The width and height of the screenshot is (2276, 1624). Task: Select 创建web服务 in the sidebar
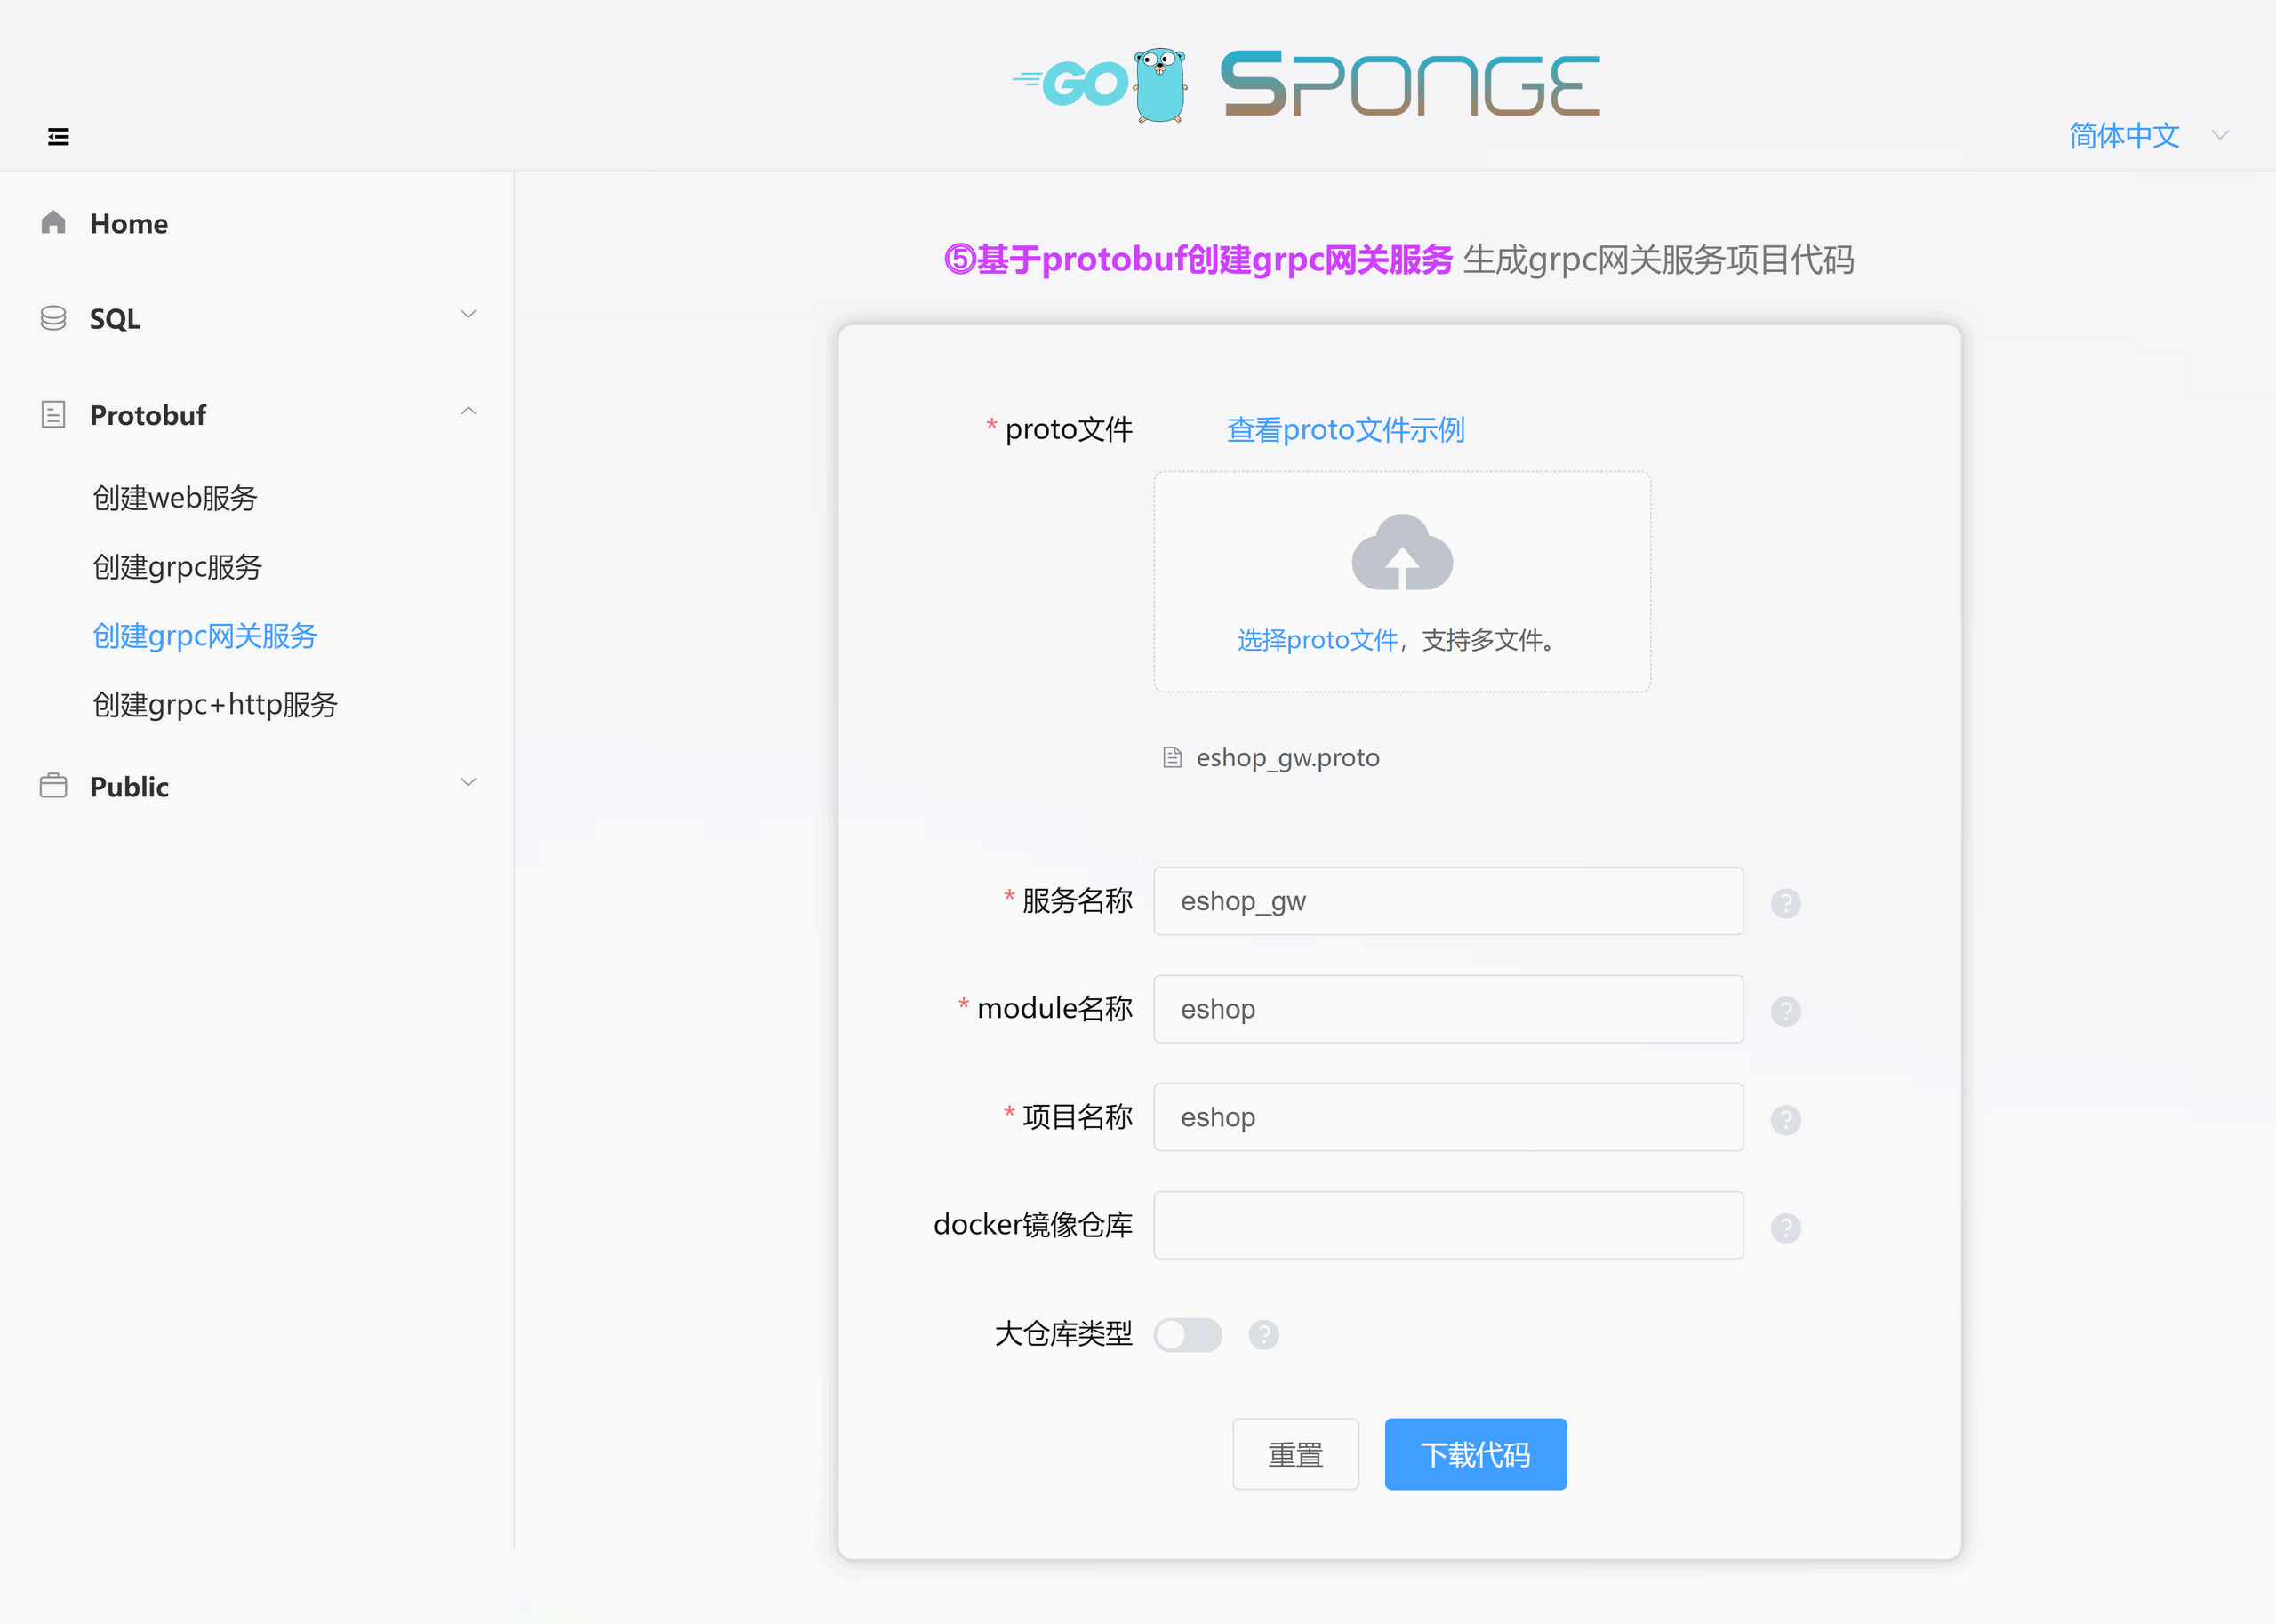pyautogui.click(x=175, y=498)
